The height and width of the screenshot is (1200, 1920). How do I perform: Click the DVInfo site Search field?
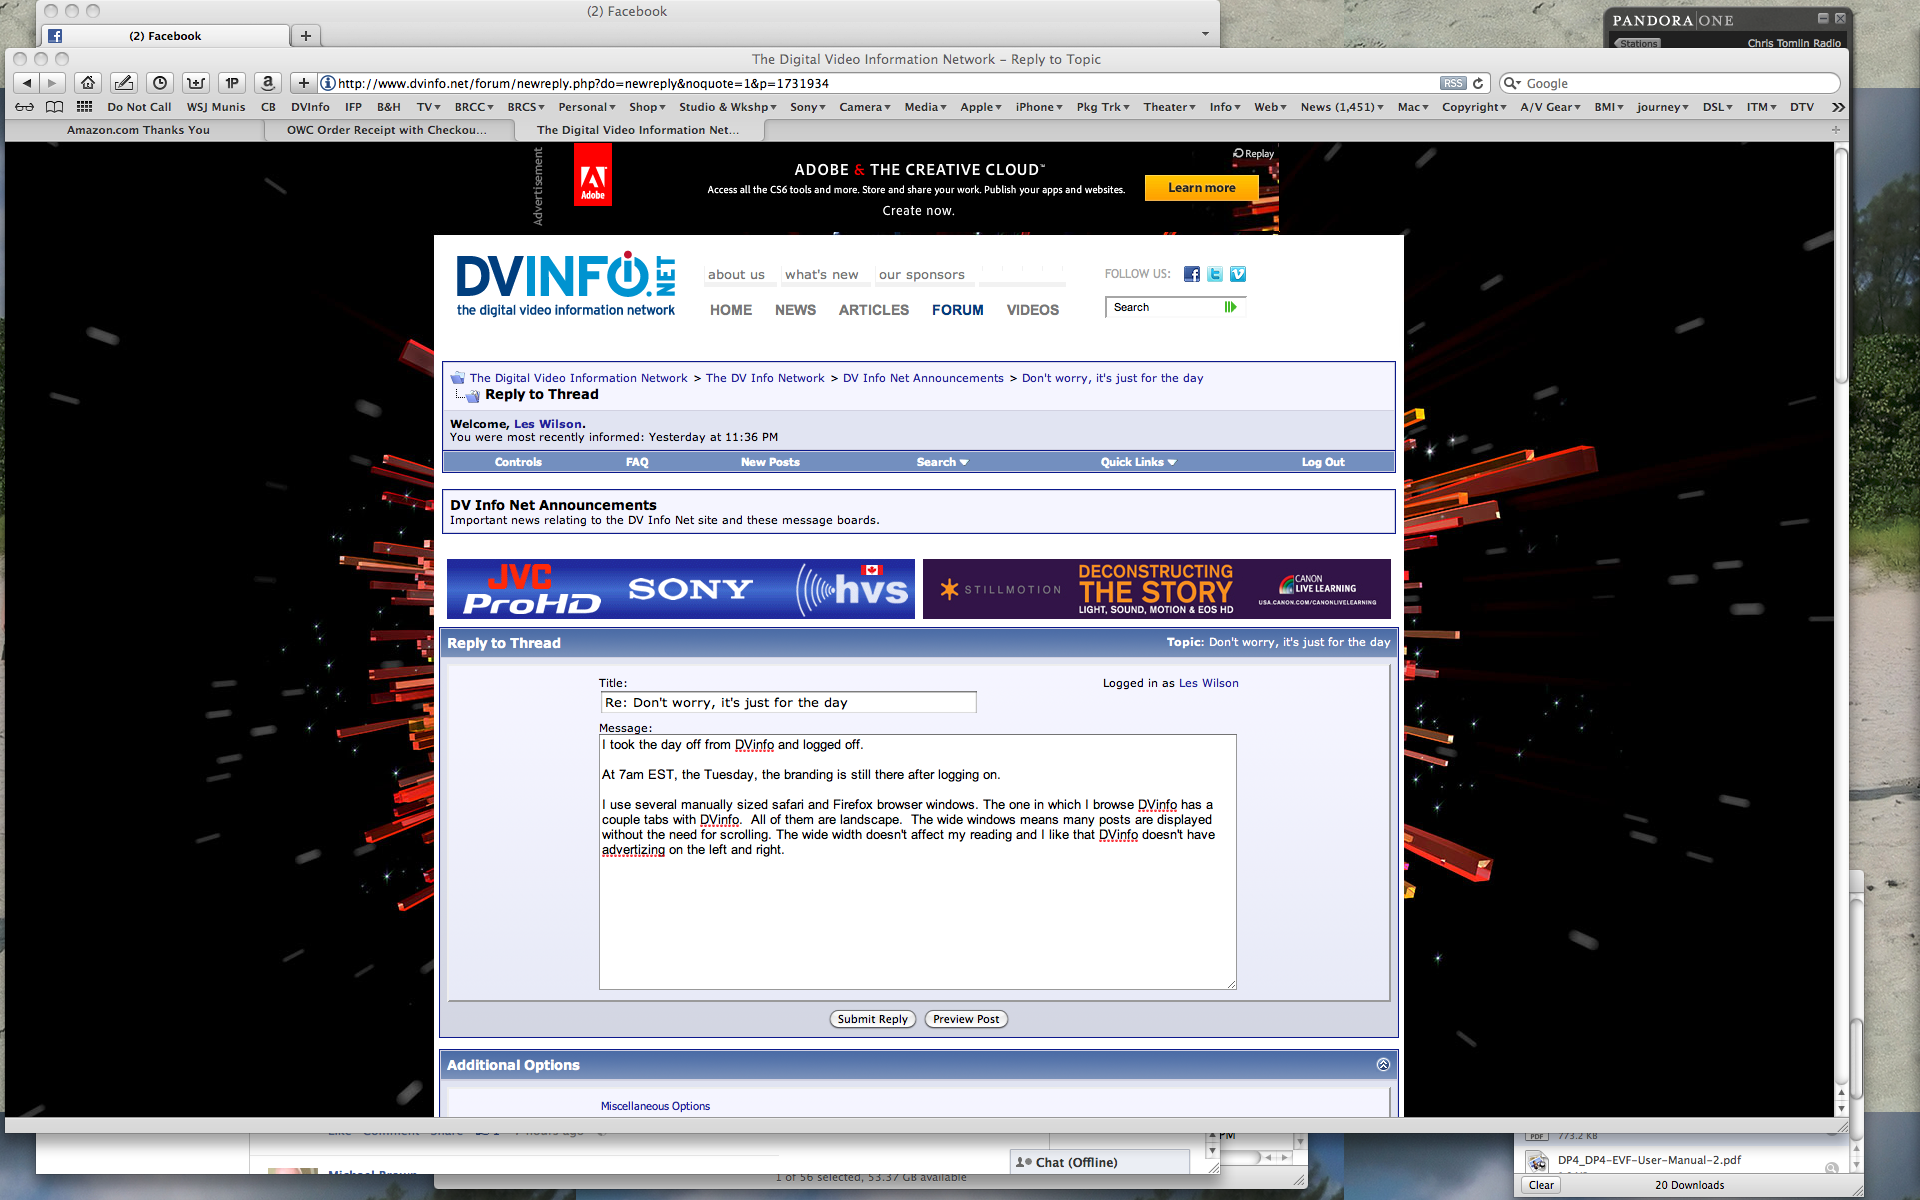tap(1166, 307)
